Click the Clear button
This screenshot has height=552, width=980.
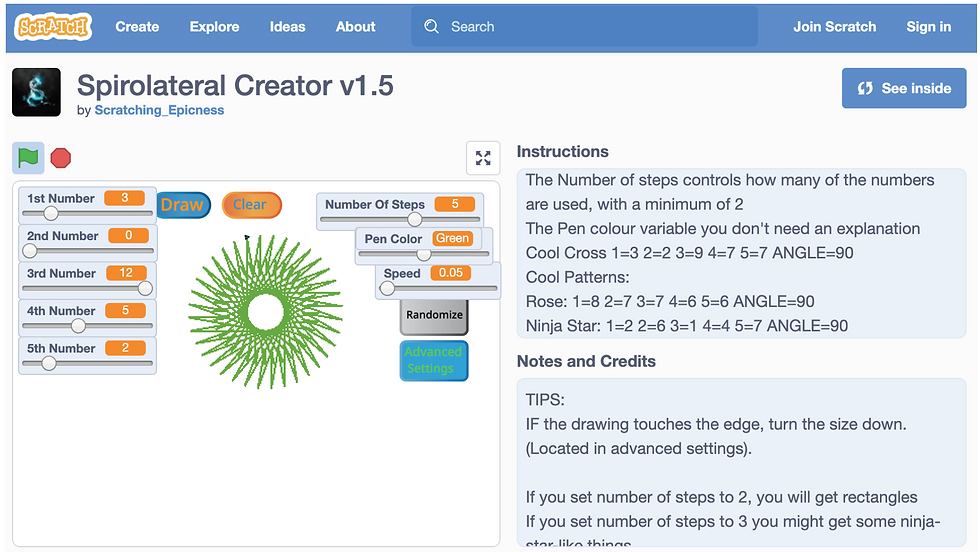(x=251, y=205)
